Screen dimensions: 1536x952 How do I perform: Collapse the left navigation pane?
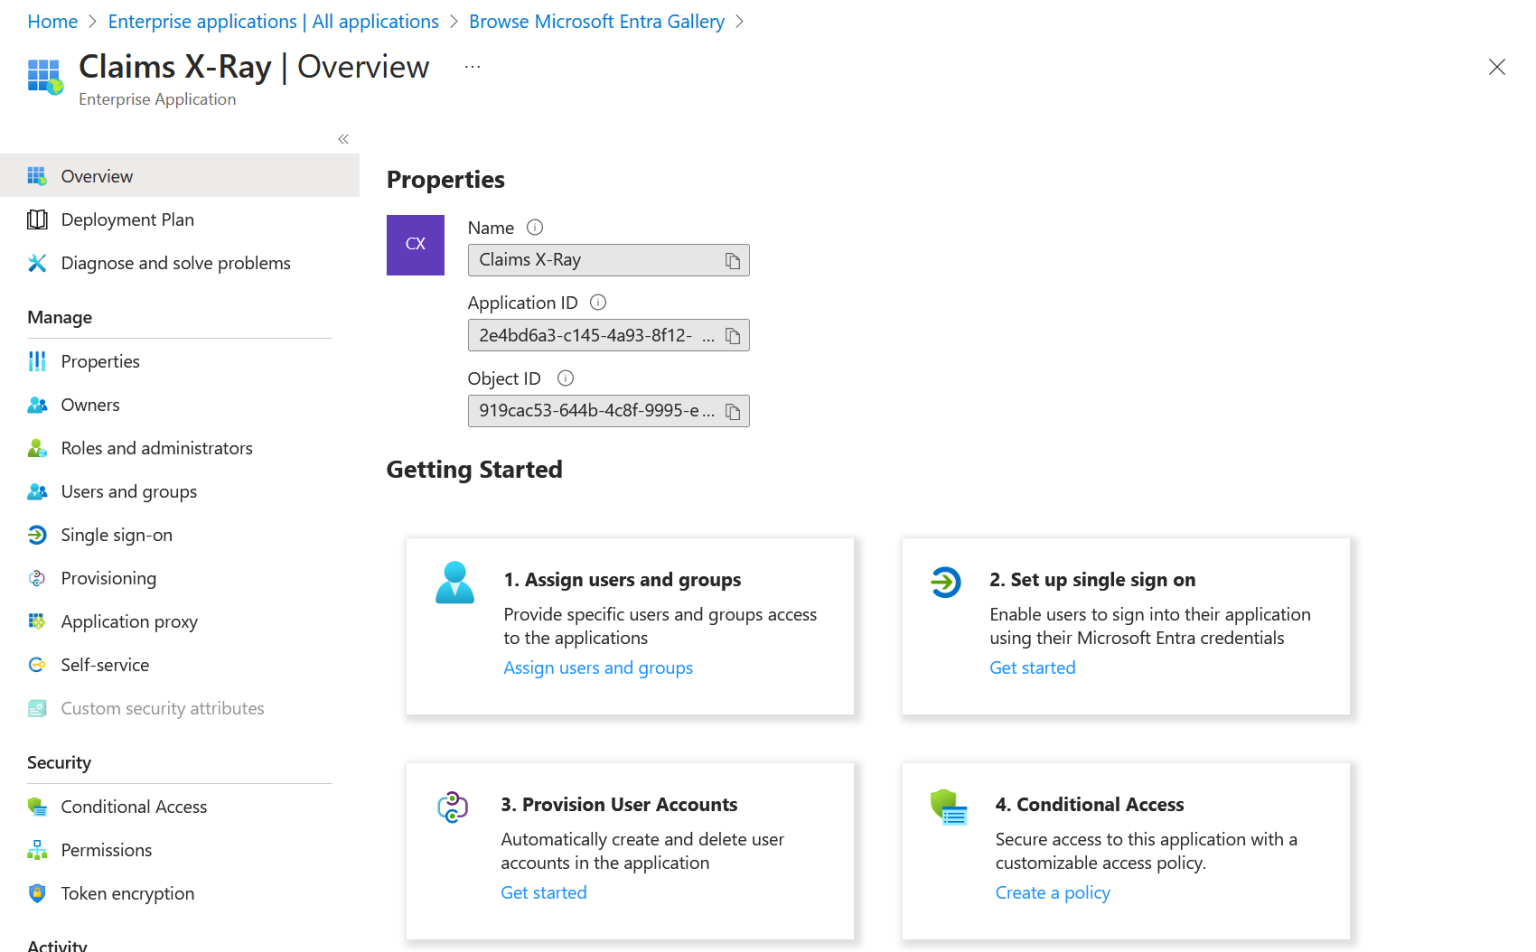click(x=343, y=139)
